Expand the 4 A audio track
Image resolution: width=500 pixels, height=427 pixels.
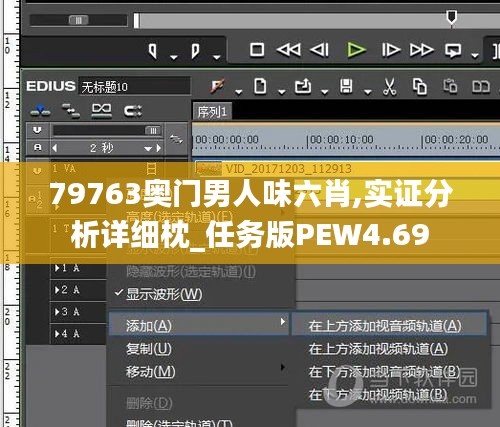tap(57, 334)
